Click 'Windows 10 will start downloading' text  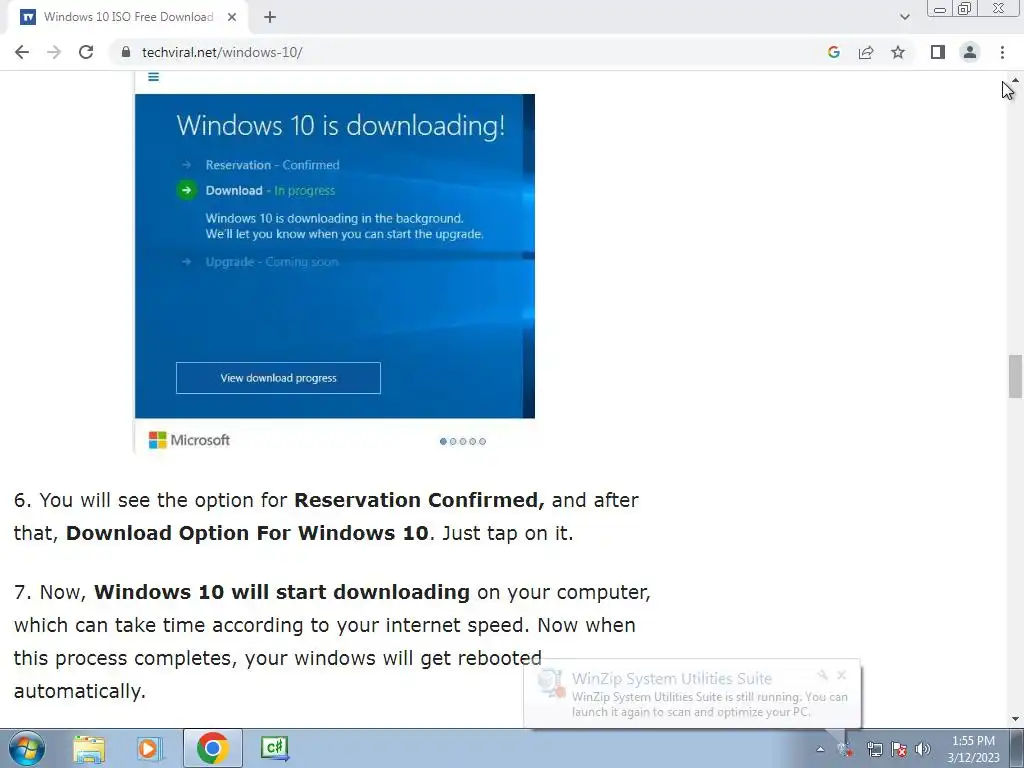point(282,592)
